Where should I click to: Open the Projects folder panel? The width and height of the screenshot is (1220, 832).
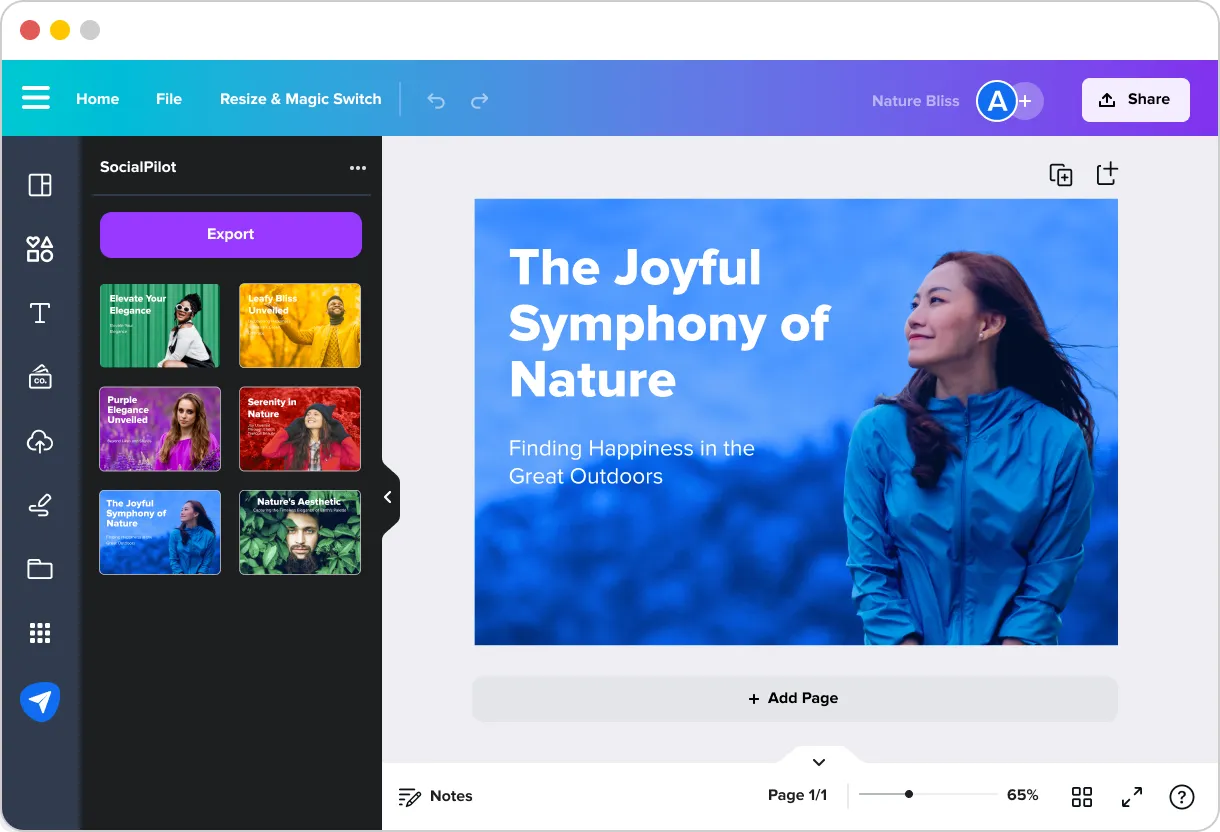tap(40, 569)
